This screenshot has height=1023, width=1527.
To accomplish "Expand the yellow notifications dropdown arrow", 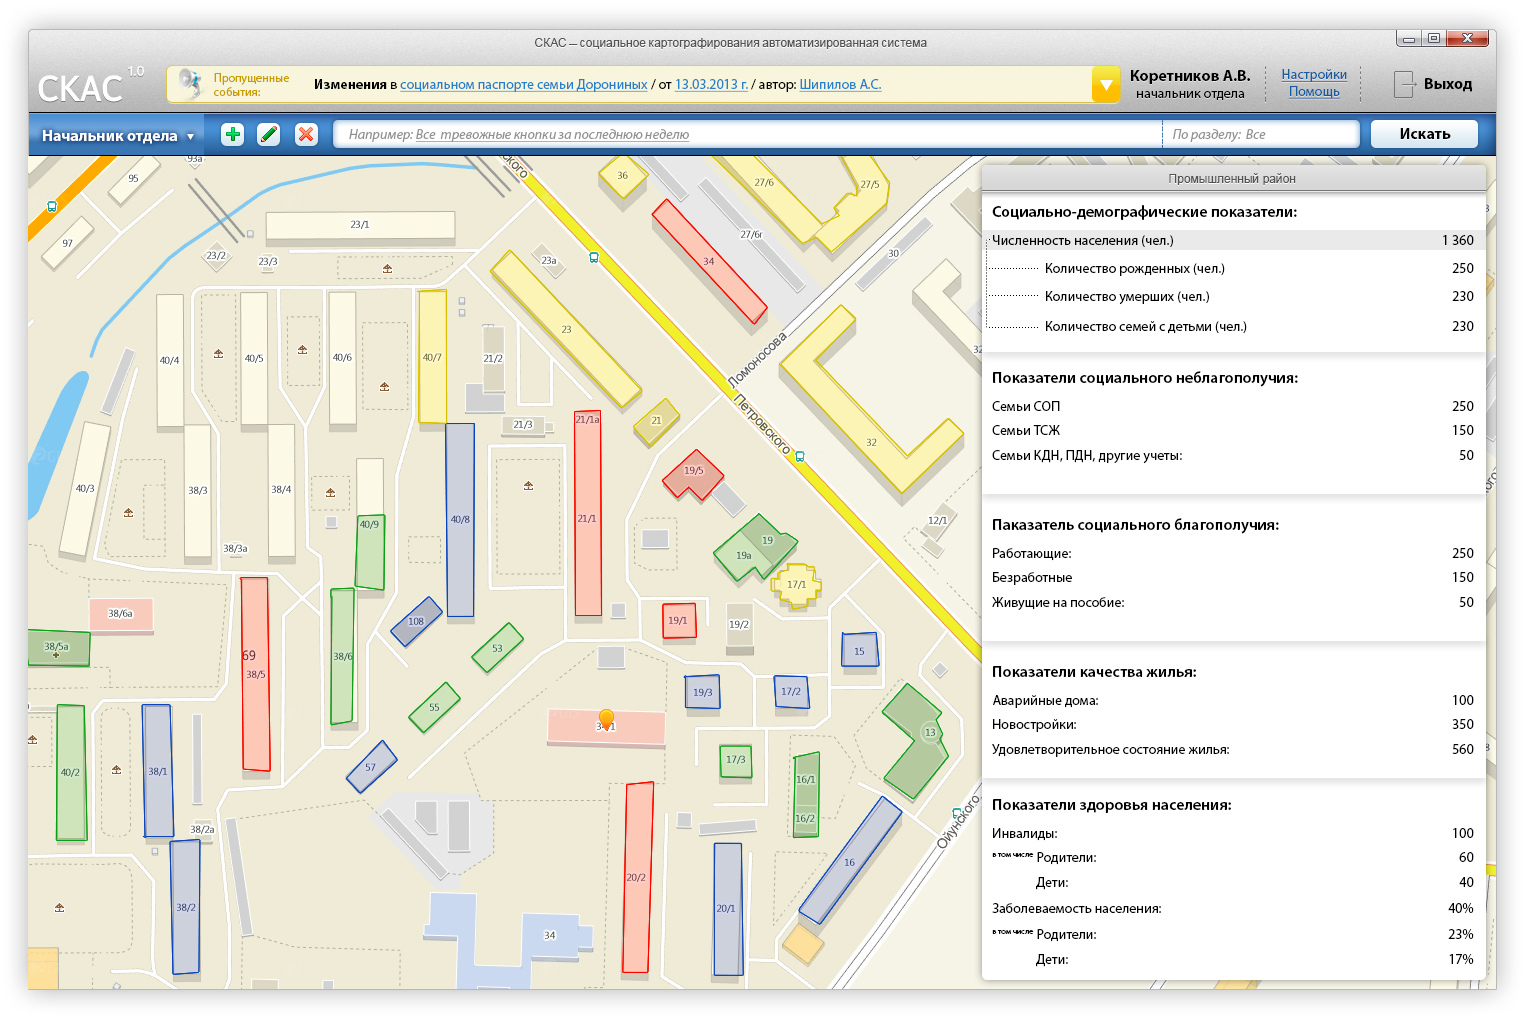I will tap(1106, 85).
